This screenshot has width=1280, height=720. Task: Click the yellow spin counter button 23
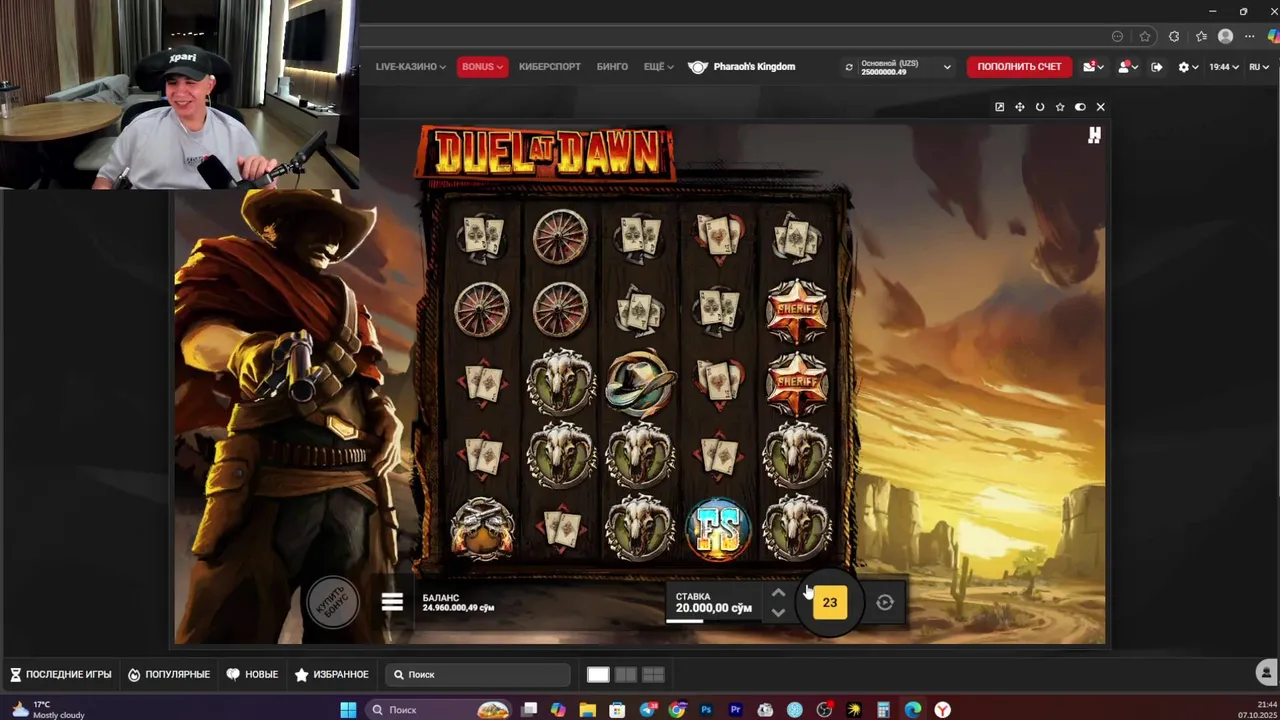829,602
